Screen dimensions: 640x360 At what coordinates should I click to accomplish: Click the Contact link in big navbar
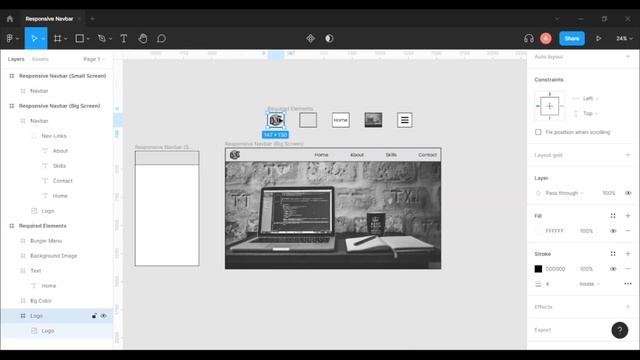point(427,155)
